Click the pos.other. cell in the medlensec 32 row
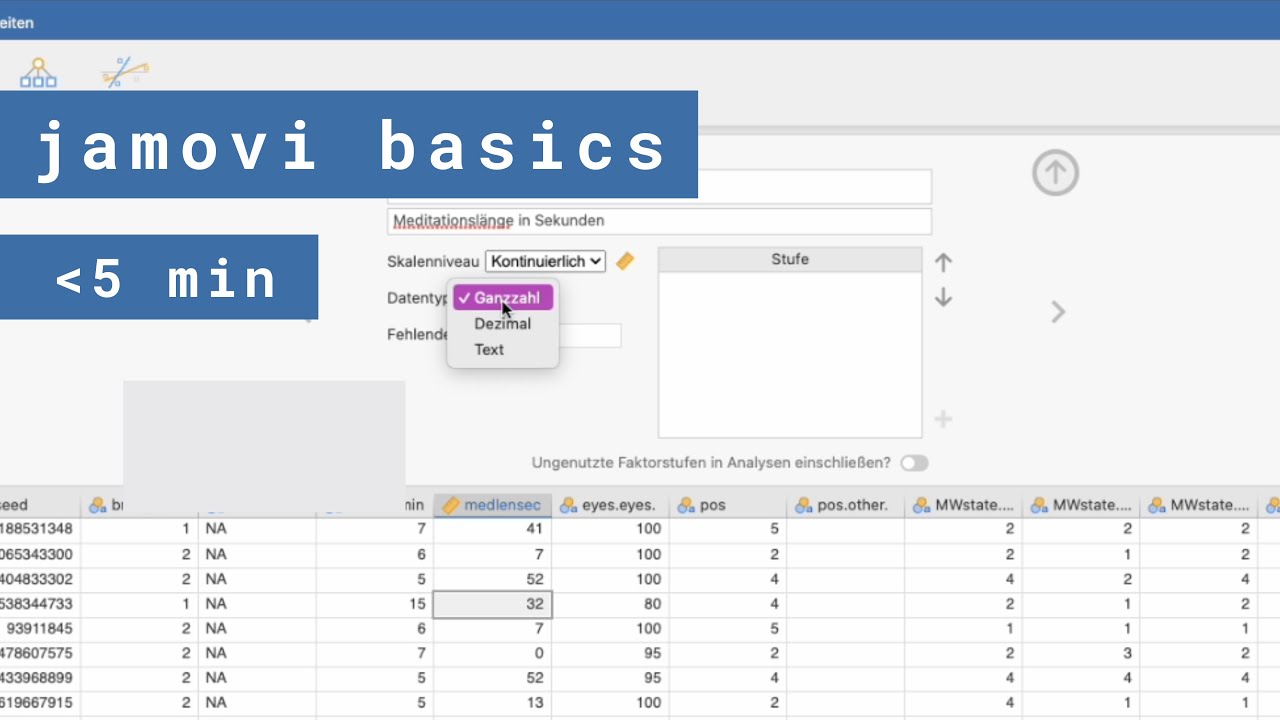 click(x=846, y=604)
